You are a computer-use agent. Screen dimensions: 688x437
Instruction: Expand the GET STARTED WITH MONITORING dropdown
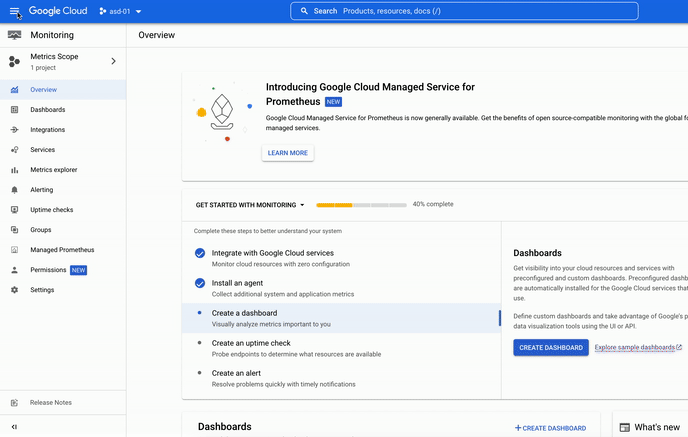[250, 205]
